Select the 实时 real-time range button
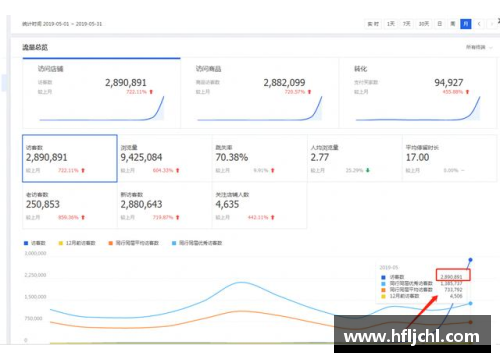Viewport: 500px width, 362px height. 373,24
